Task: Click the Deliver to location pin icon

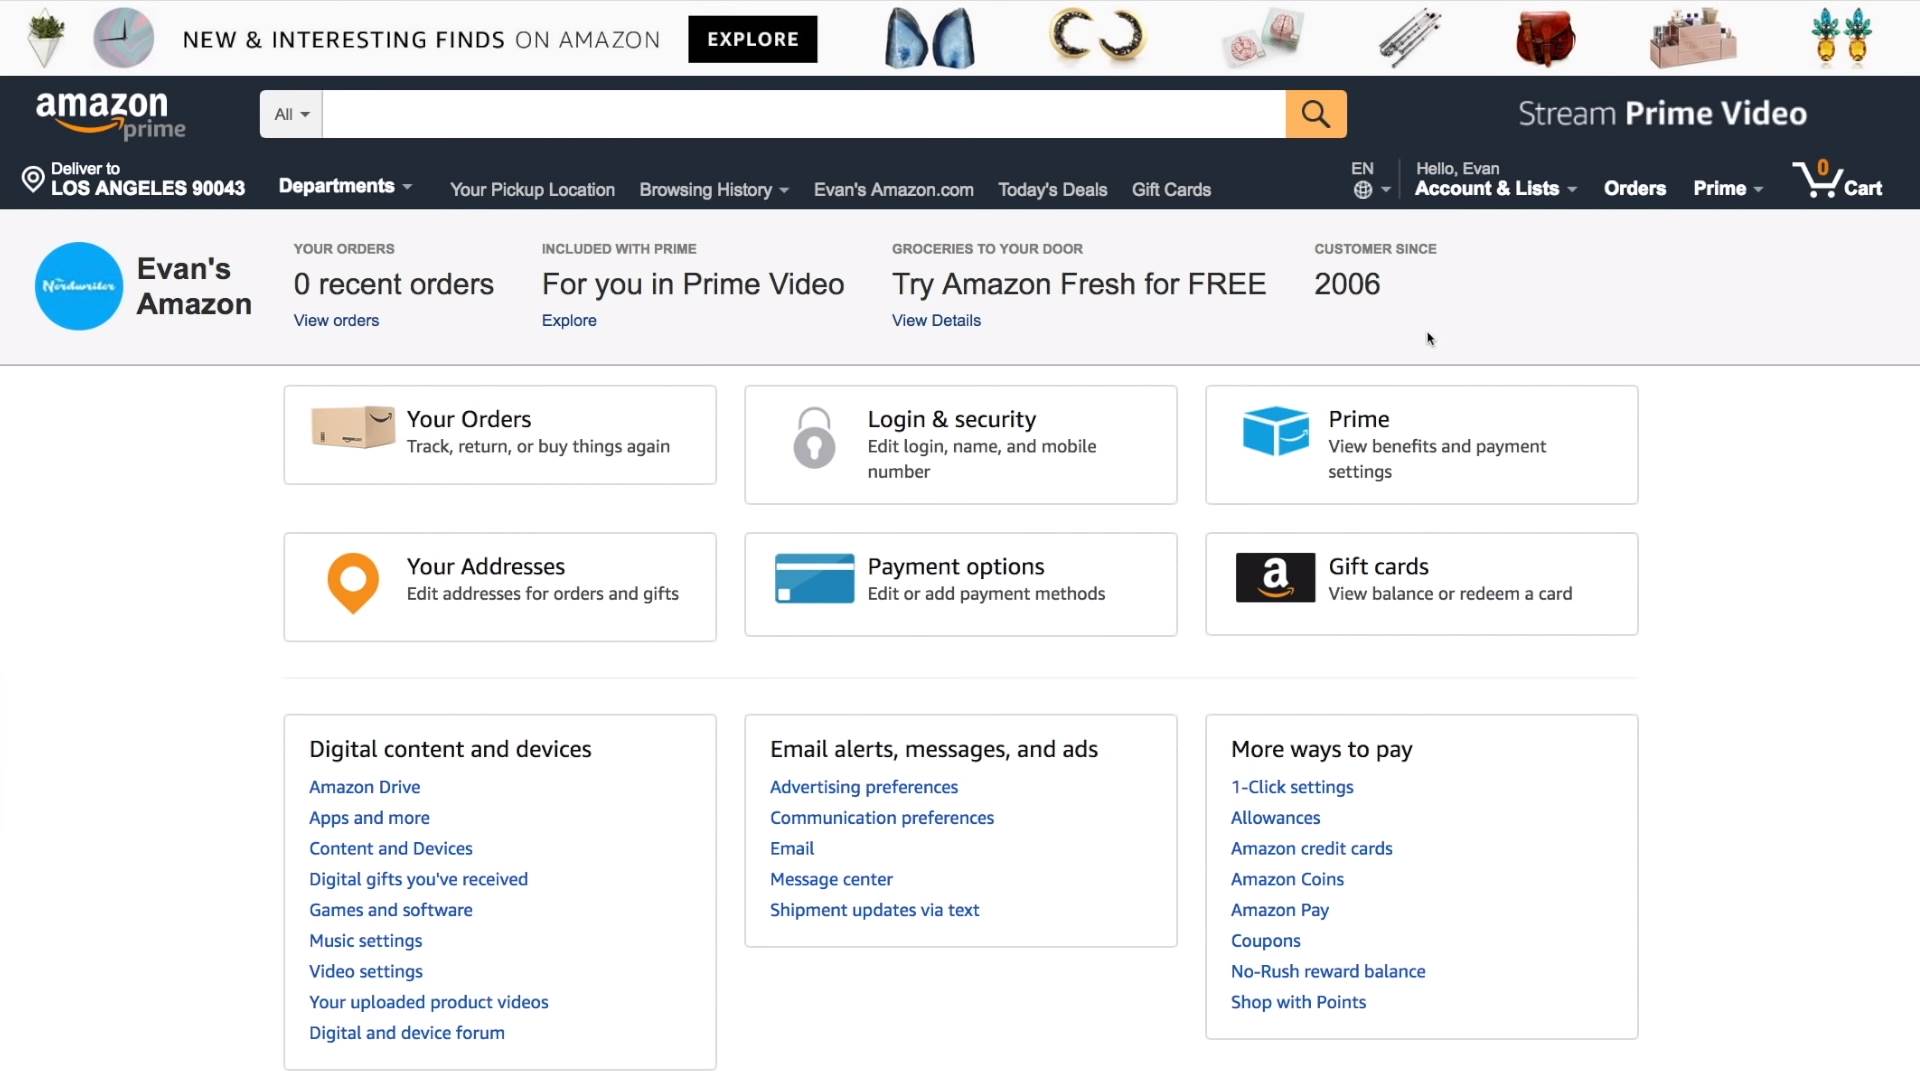Action: [33, 179]
